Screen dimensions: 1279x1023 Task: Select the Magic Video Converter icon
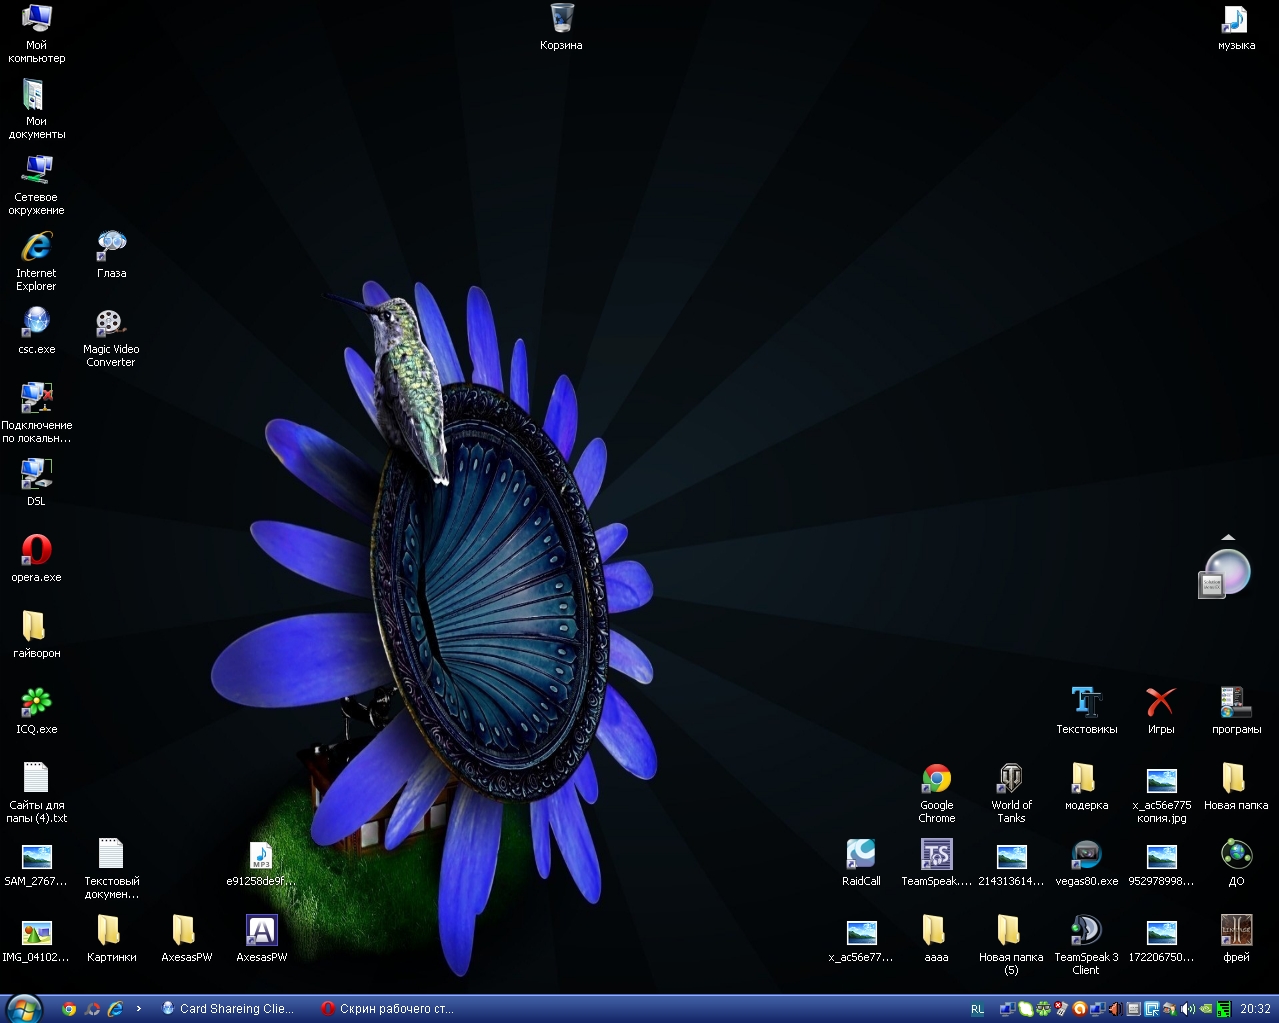[110, 324]
